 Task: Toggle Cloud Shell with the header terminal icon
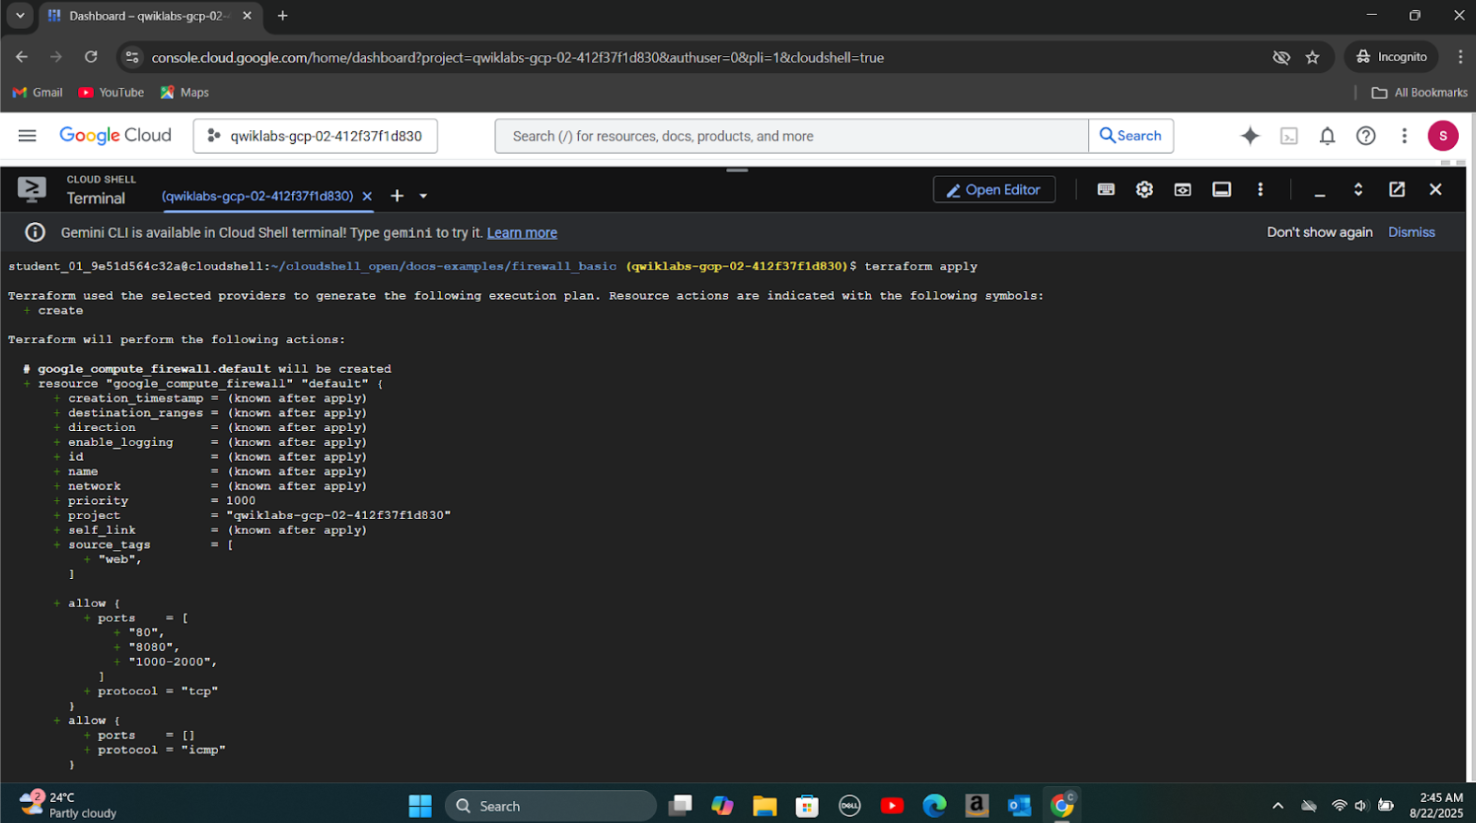[x=1288, y=136]
